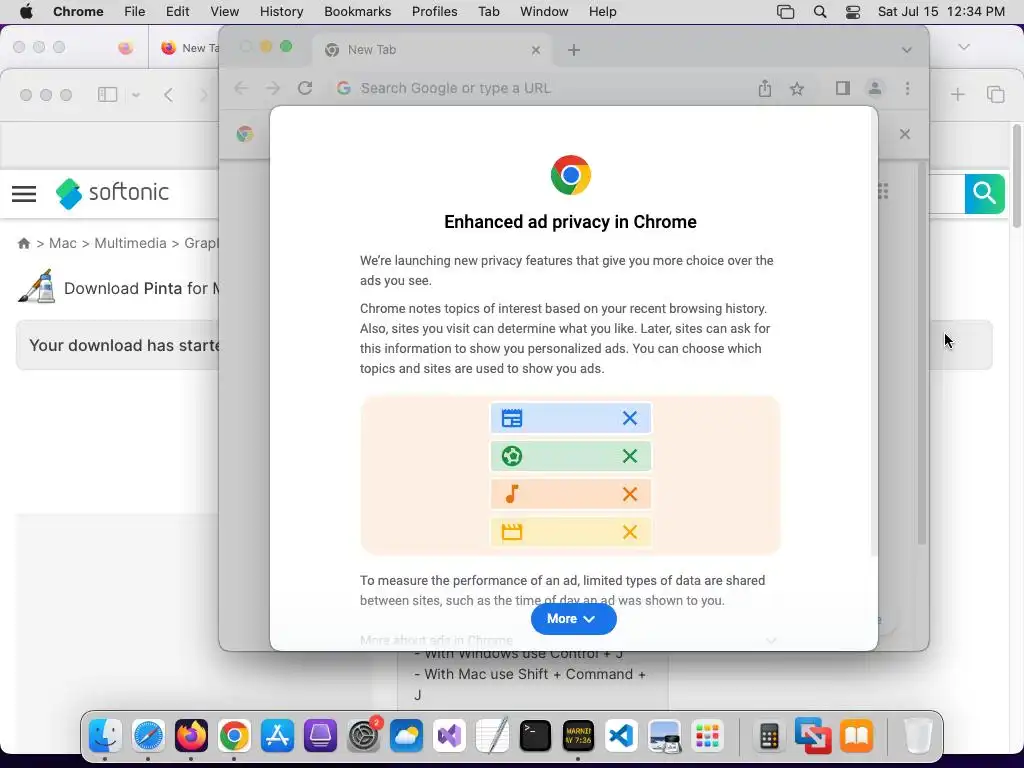
Task: Open the App Store from the Dock
Action: 277,736
